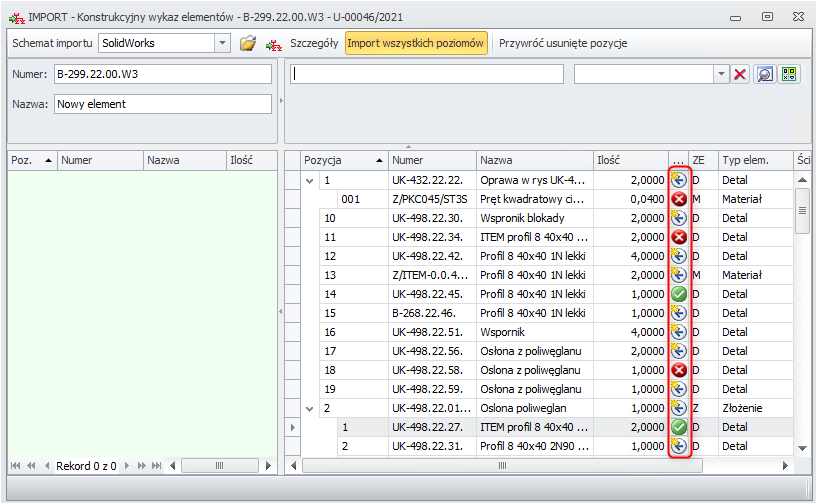The image size is (816, 503).
Task: Collapse tree node for position 1
Action: pyautogui.click(x=309, y=180)
